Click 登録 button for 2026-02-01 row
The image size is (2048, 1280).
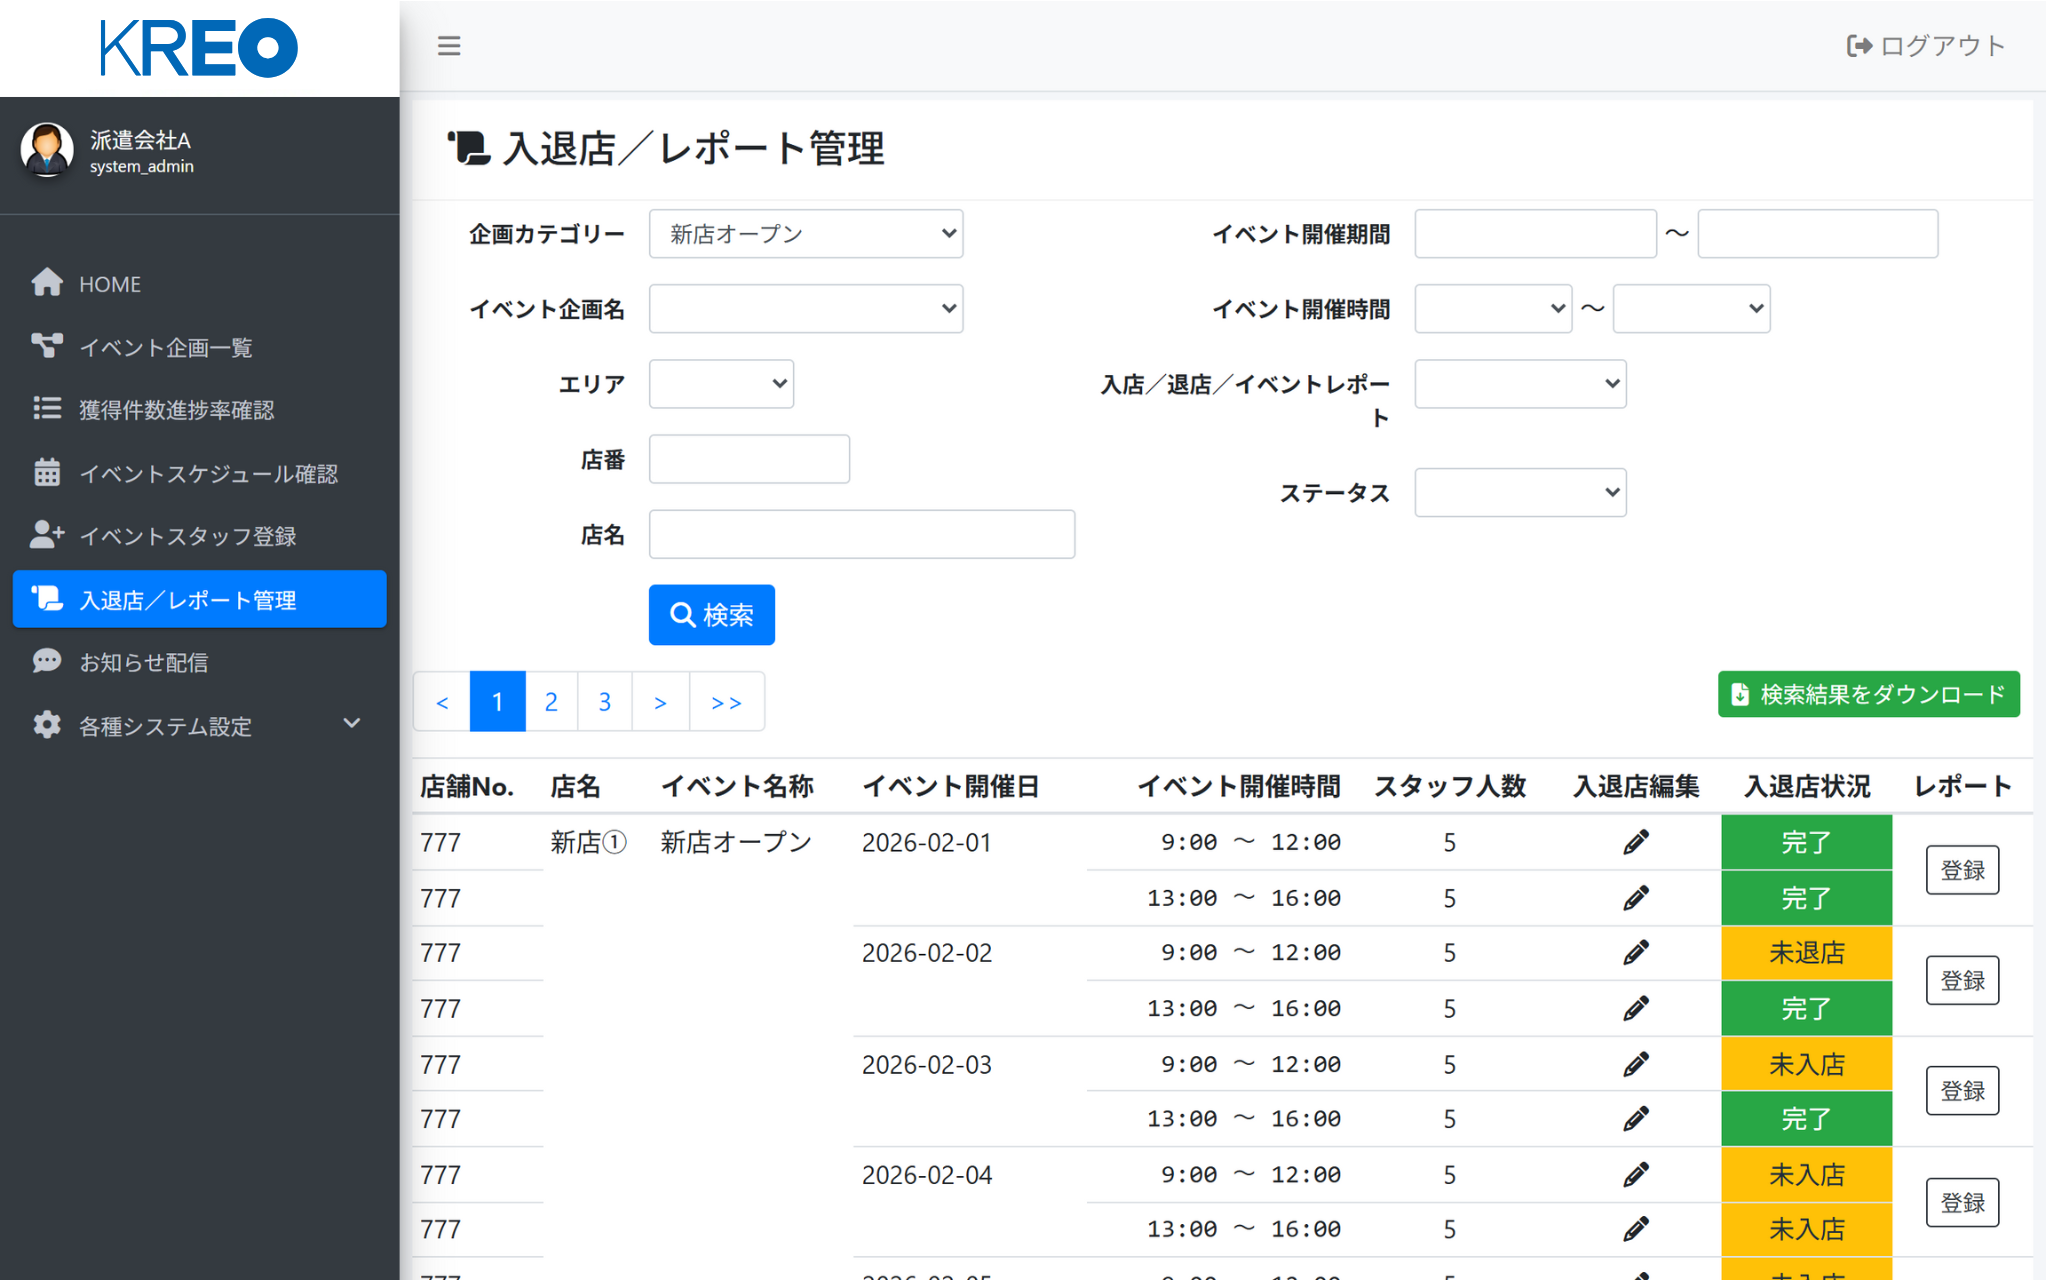tap(1961, 870)
